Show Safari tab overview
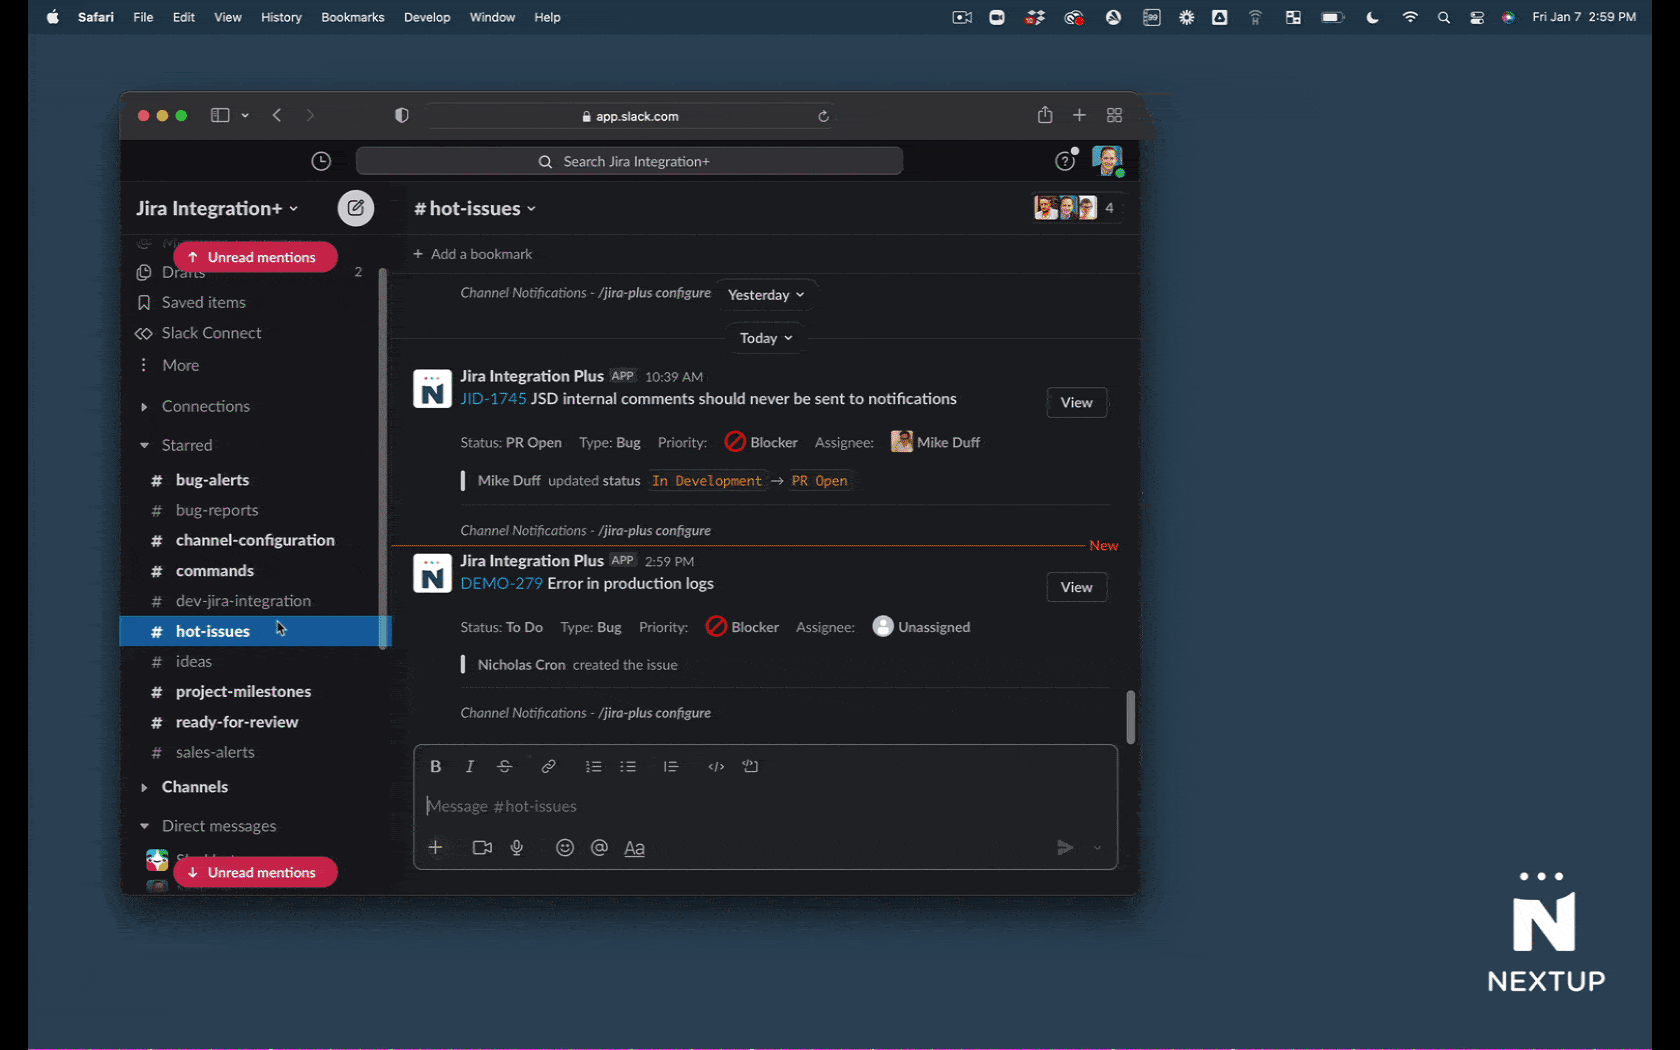Image resolution: width=1680 pixels, height=1050 pixels. (1114, 115)
